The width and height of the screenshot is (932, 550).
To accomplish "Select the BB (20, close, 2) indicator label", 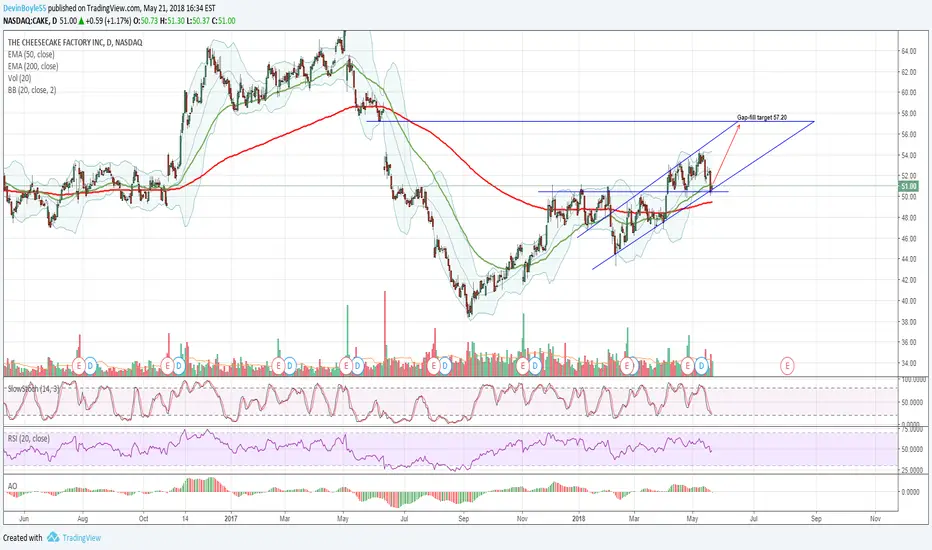I will [x=32, y=90].
